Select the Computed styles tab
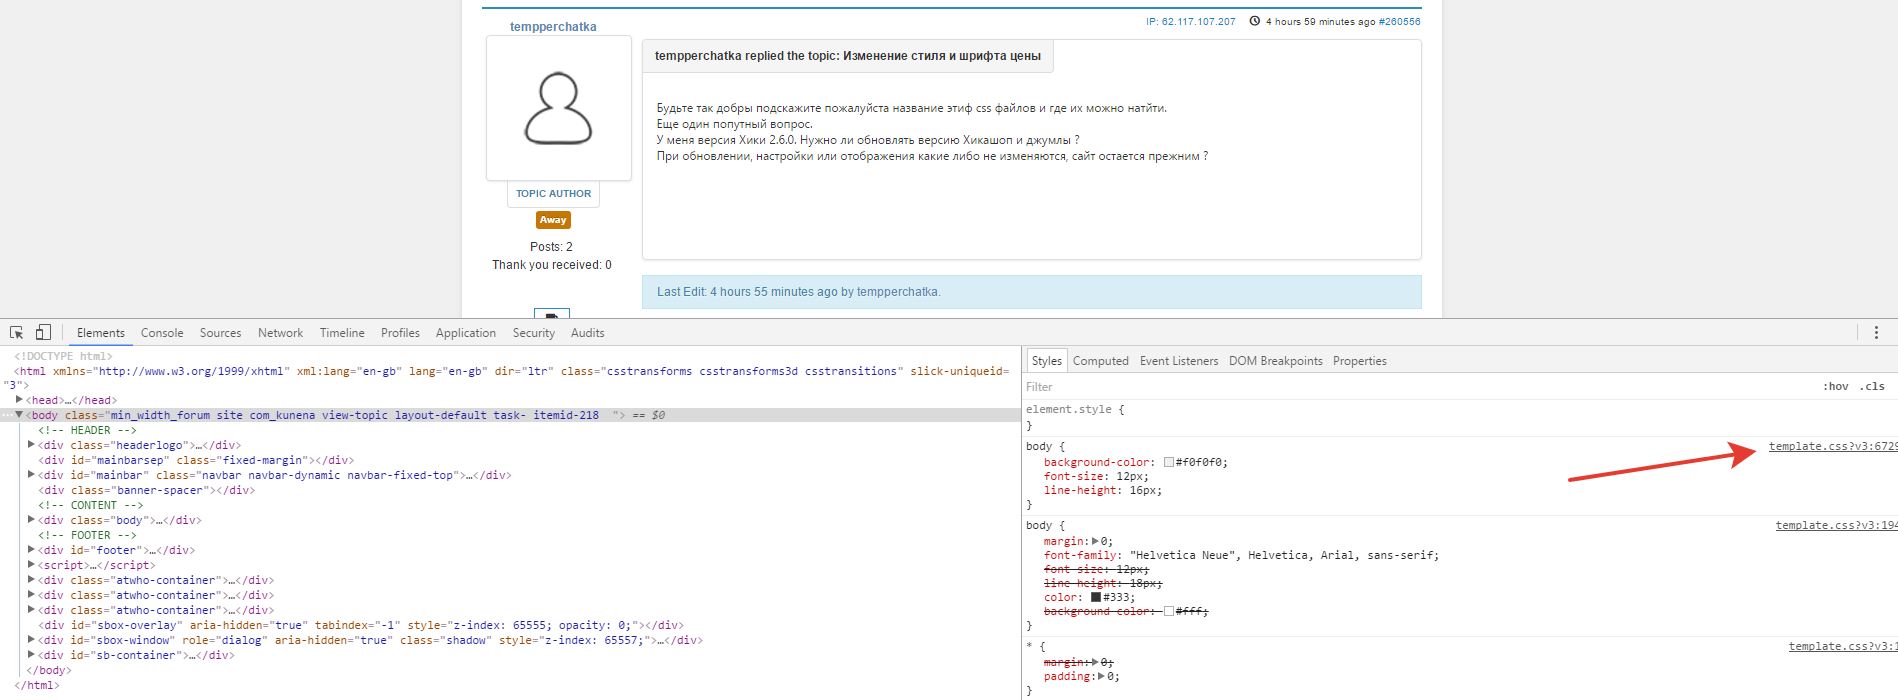 pyautogui.click(x=1100, y=361)
